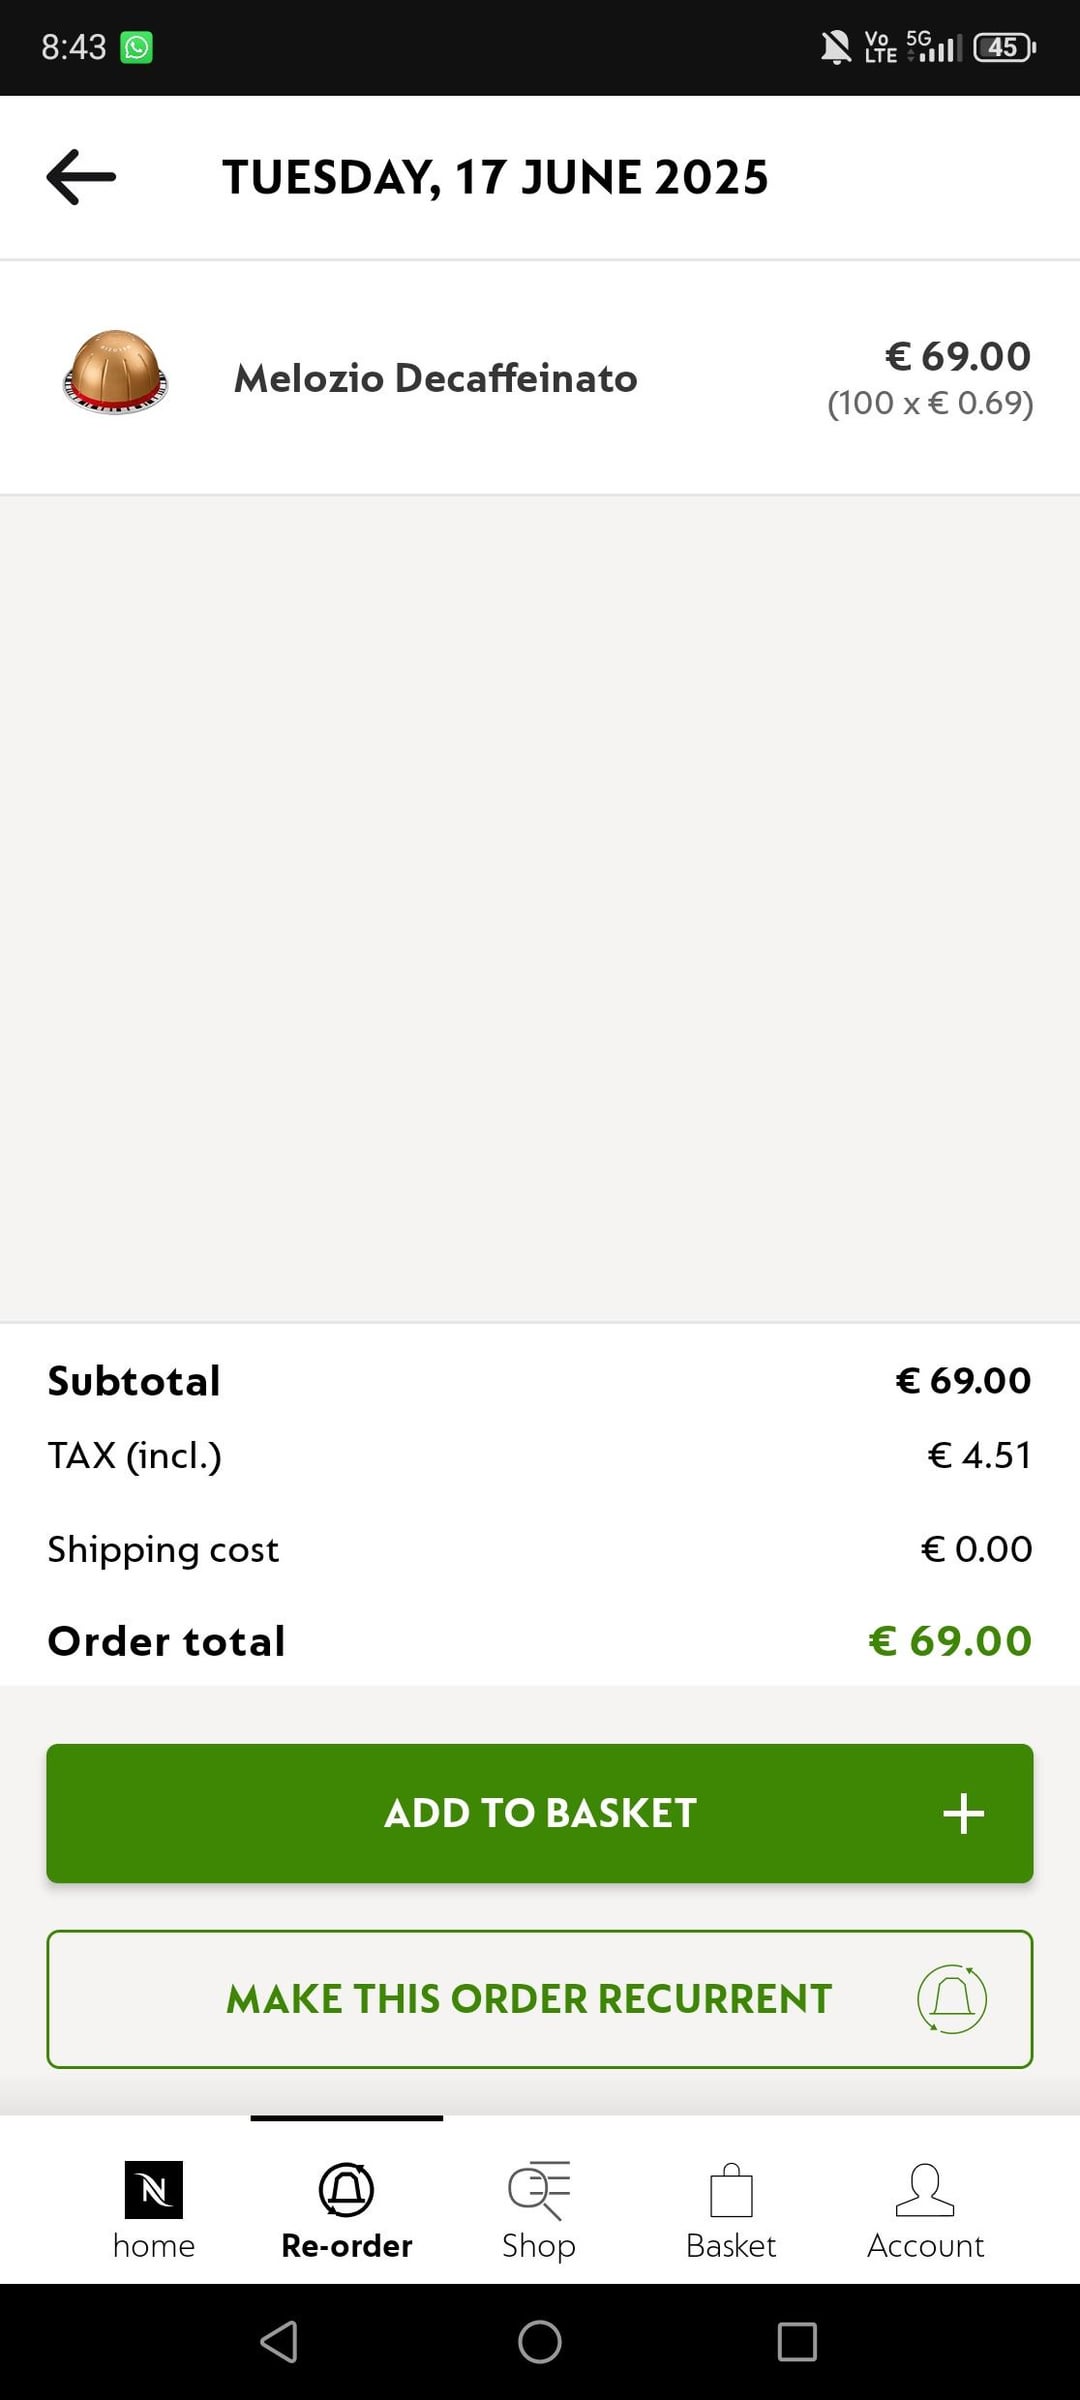Open the Basket bag icon
This screenshot has height=2400, width=1080.
coord(731,2190)
